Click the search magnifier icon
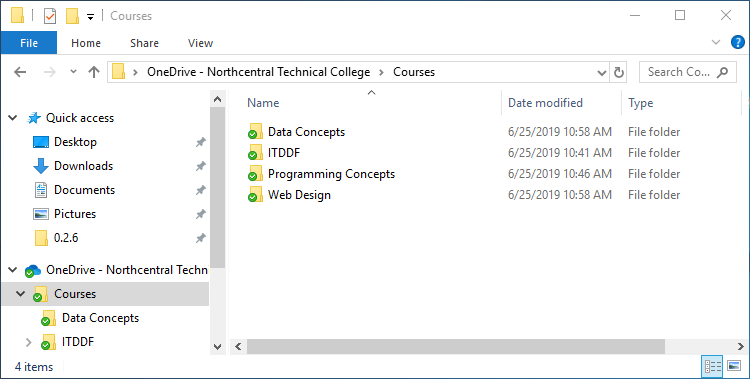Viewport: 750px width, 379px height. [723, 72]
